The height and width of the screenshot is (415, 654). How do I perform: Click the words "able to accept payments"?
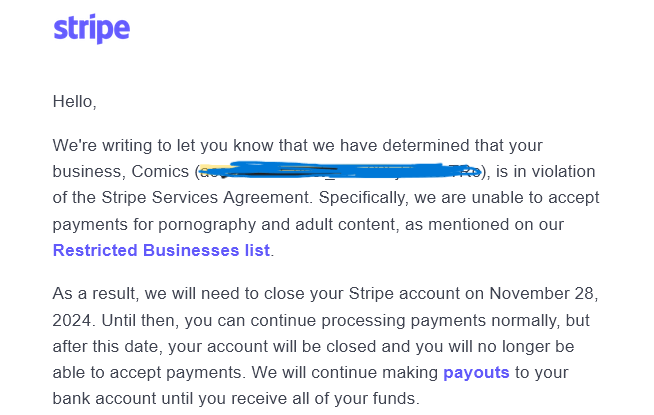coord(142,372)
